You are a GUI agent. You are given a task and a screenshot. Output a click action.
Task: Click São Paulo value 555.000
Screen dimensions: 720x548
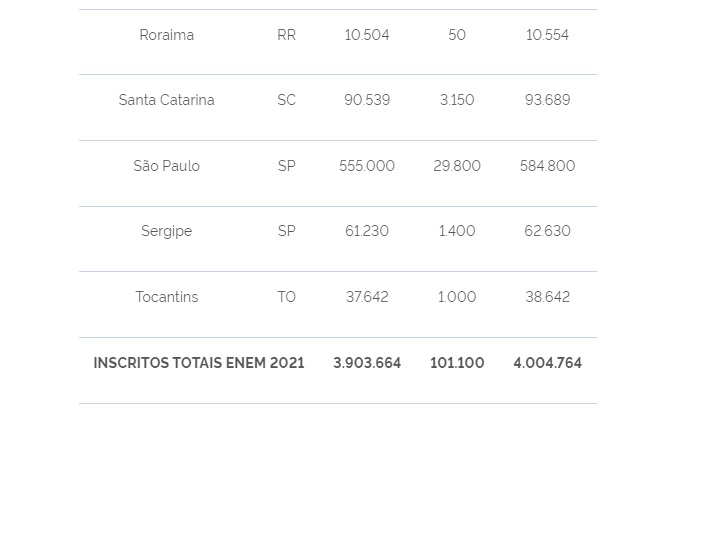367,166
